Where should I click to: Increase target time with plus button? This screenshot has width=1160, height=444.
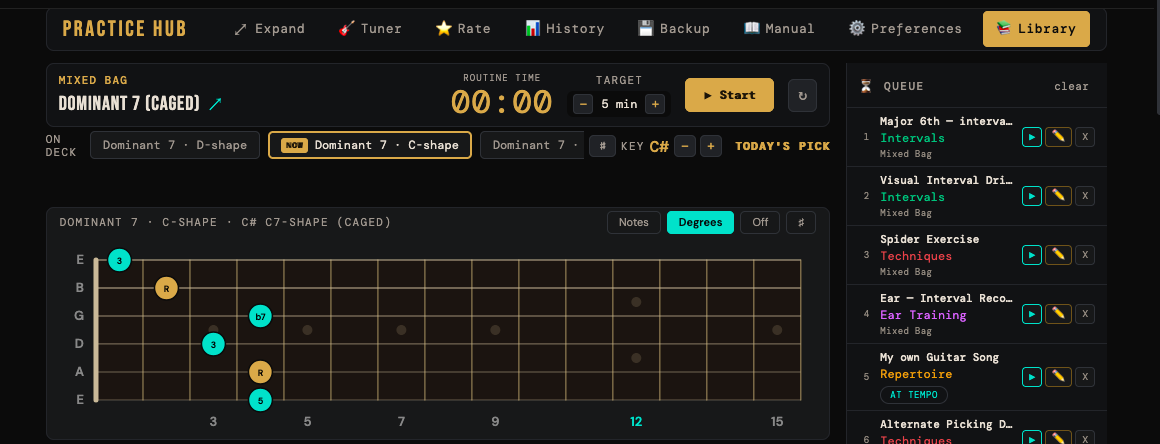pyautogui.click(x=655, y=104)
